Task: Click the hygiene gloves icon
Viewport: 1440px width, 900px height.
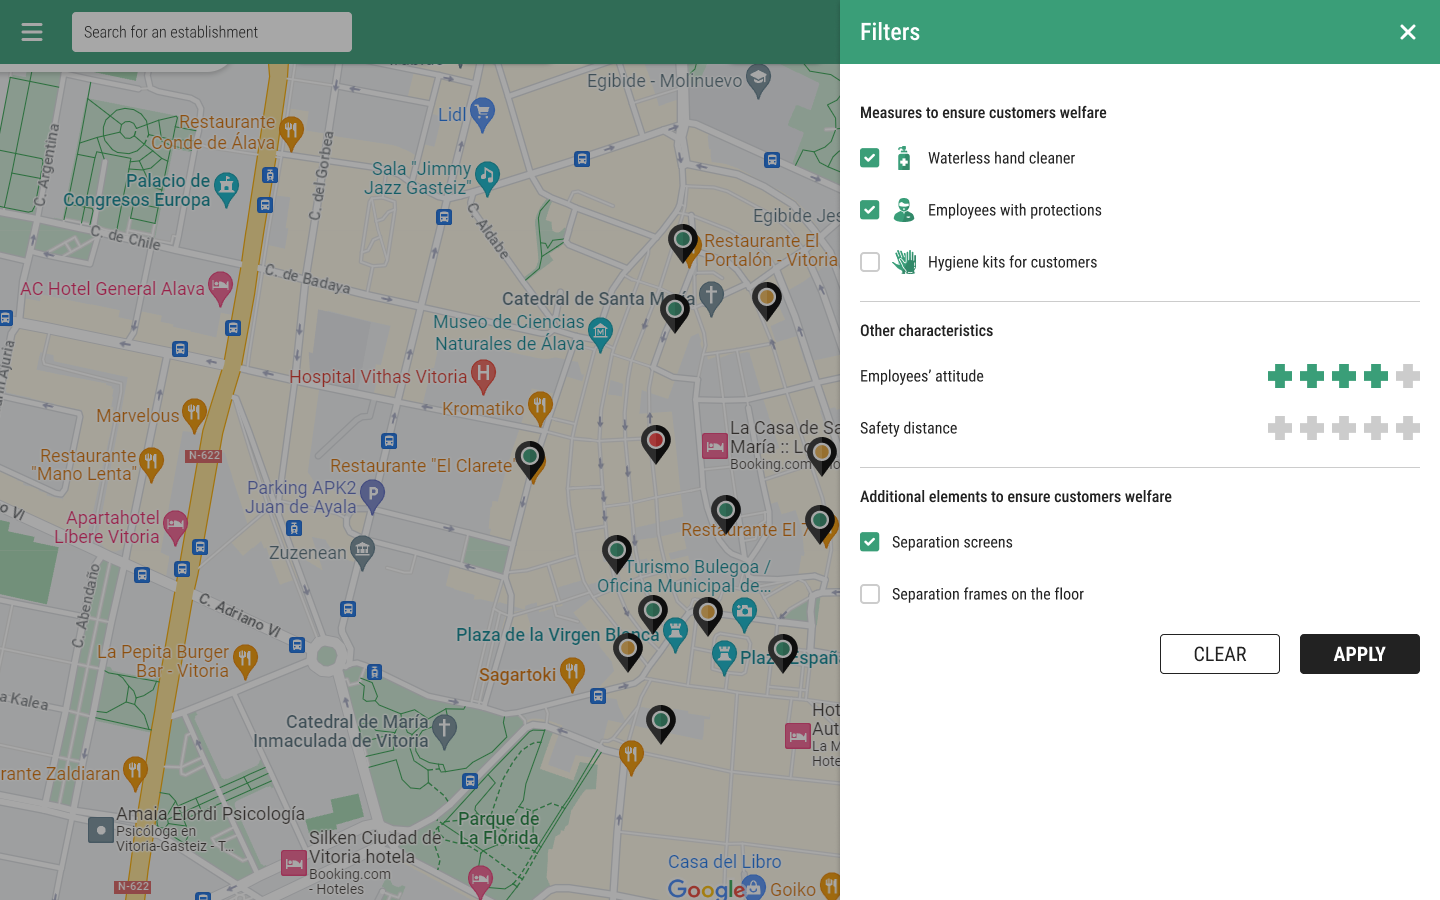Action: (x=904, y=262)
